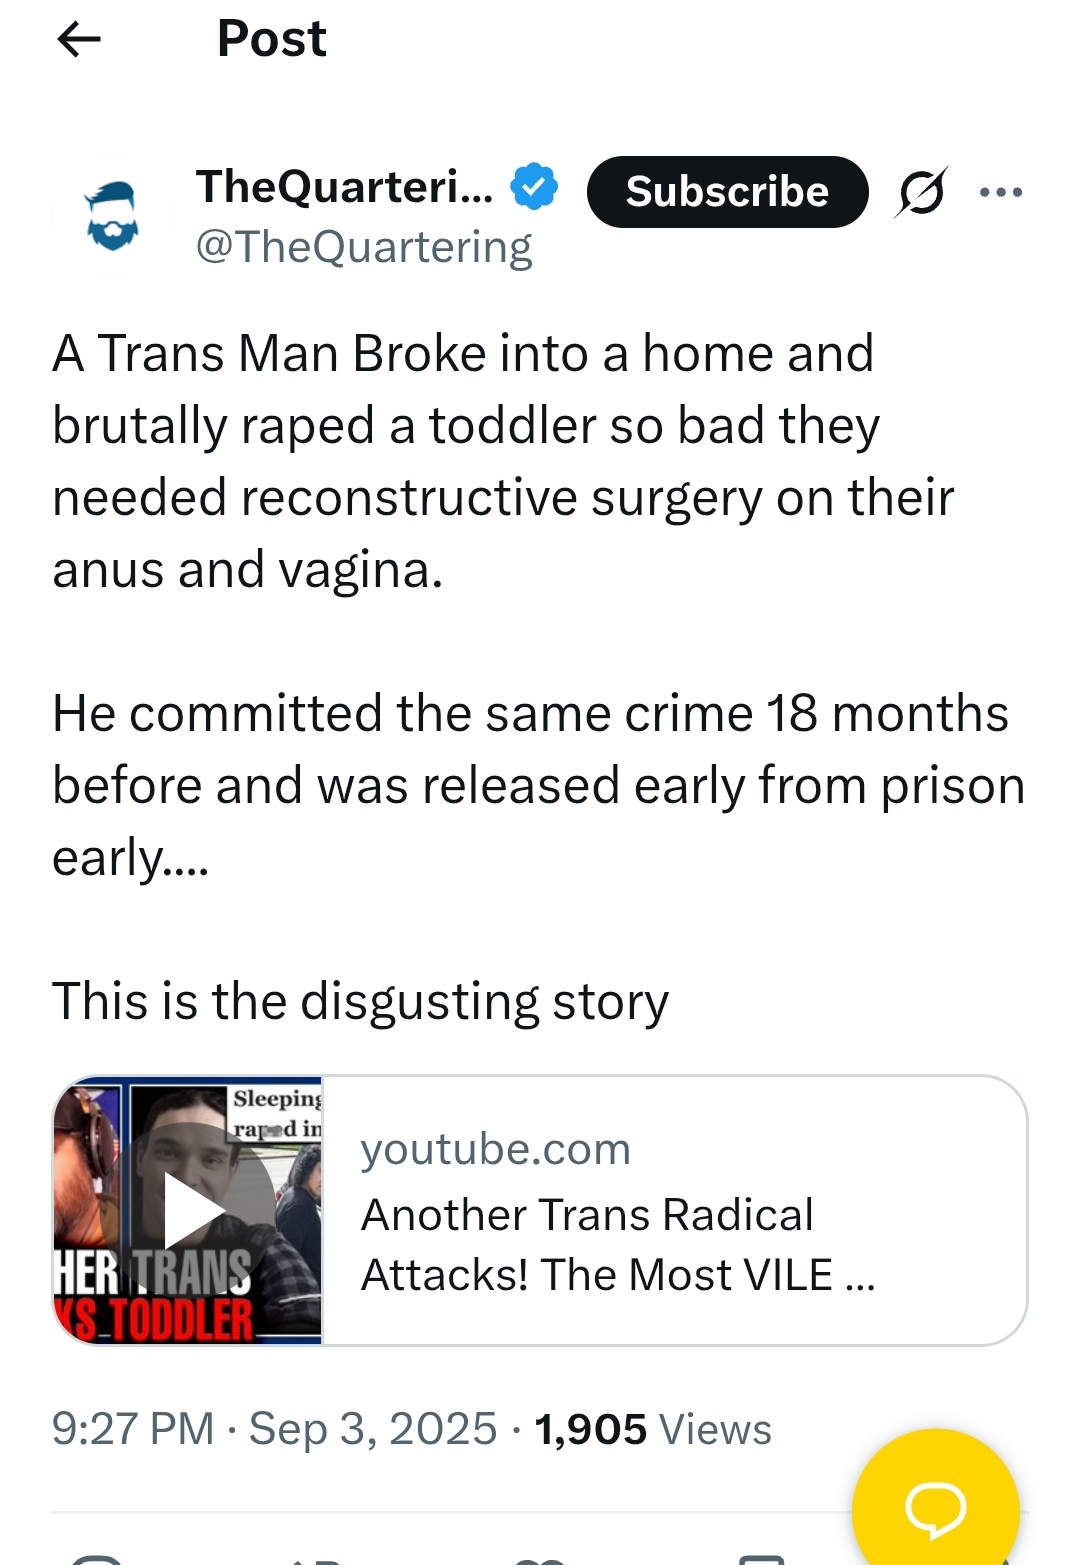Open the @TheQuartering handle
Image resolution: width=1080 pixels, height=1565 pixels.
(x=364, y=246)
